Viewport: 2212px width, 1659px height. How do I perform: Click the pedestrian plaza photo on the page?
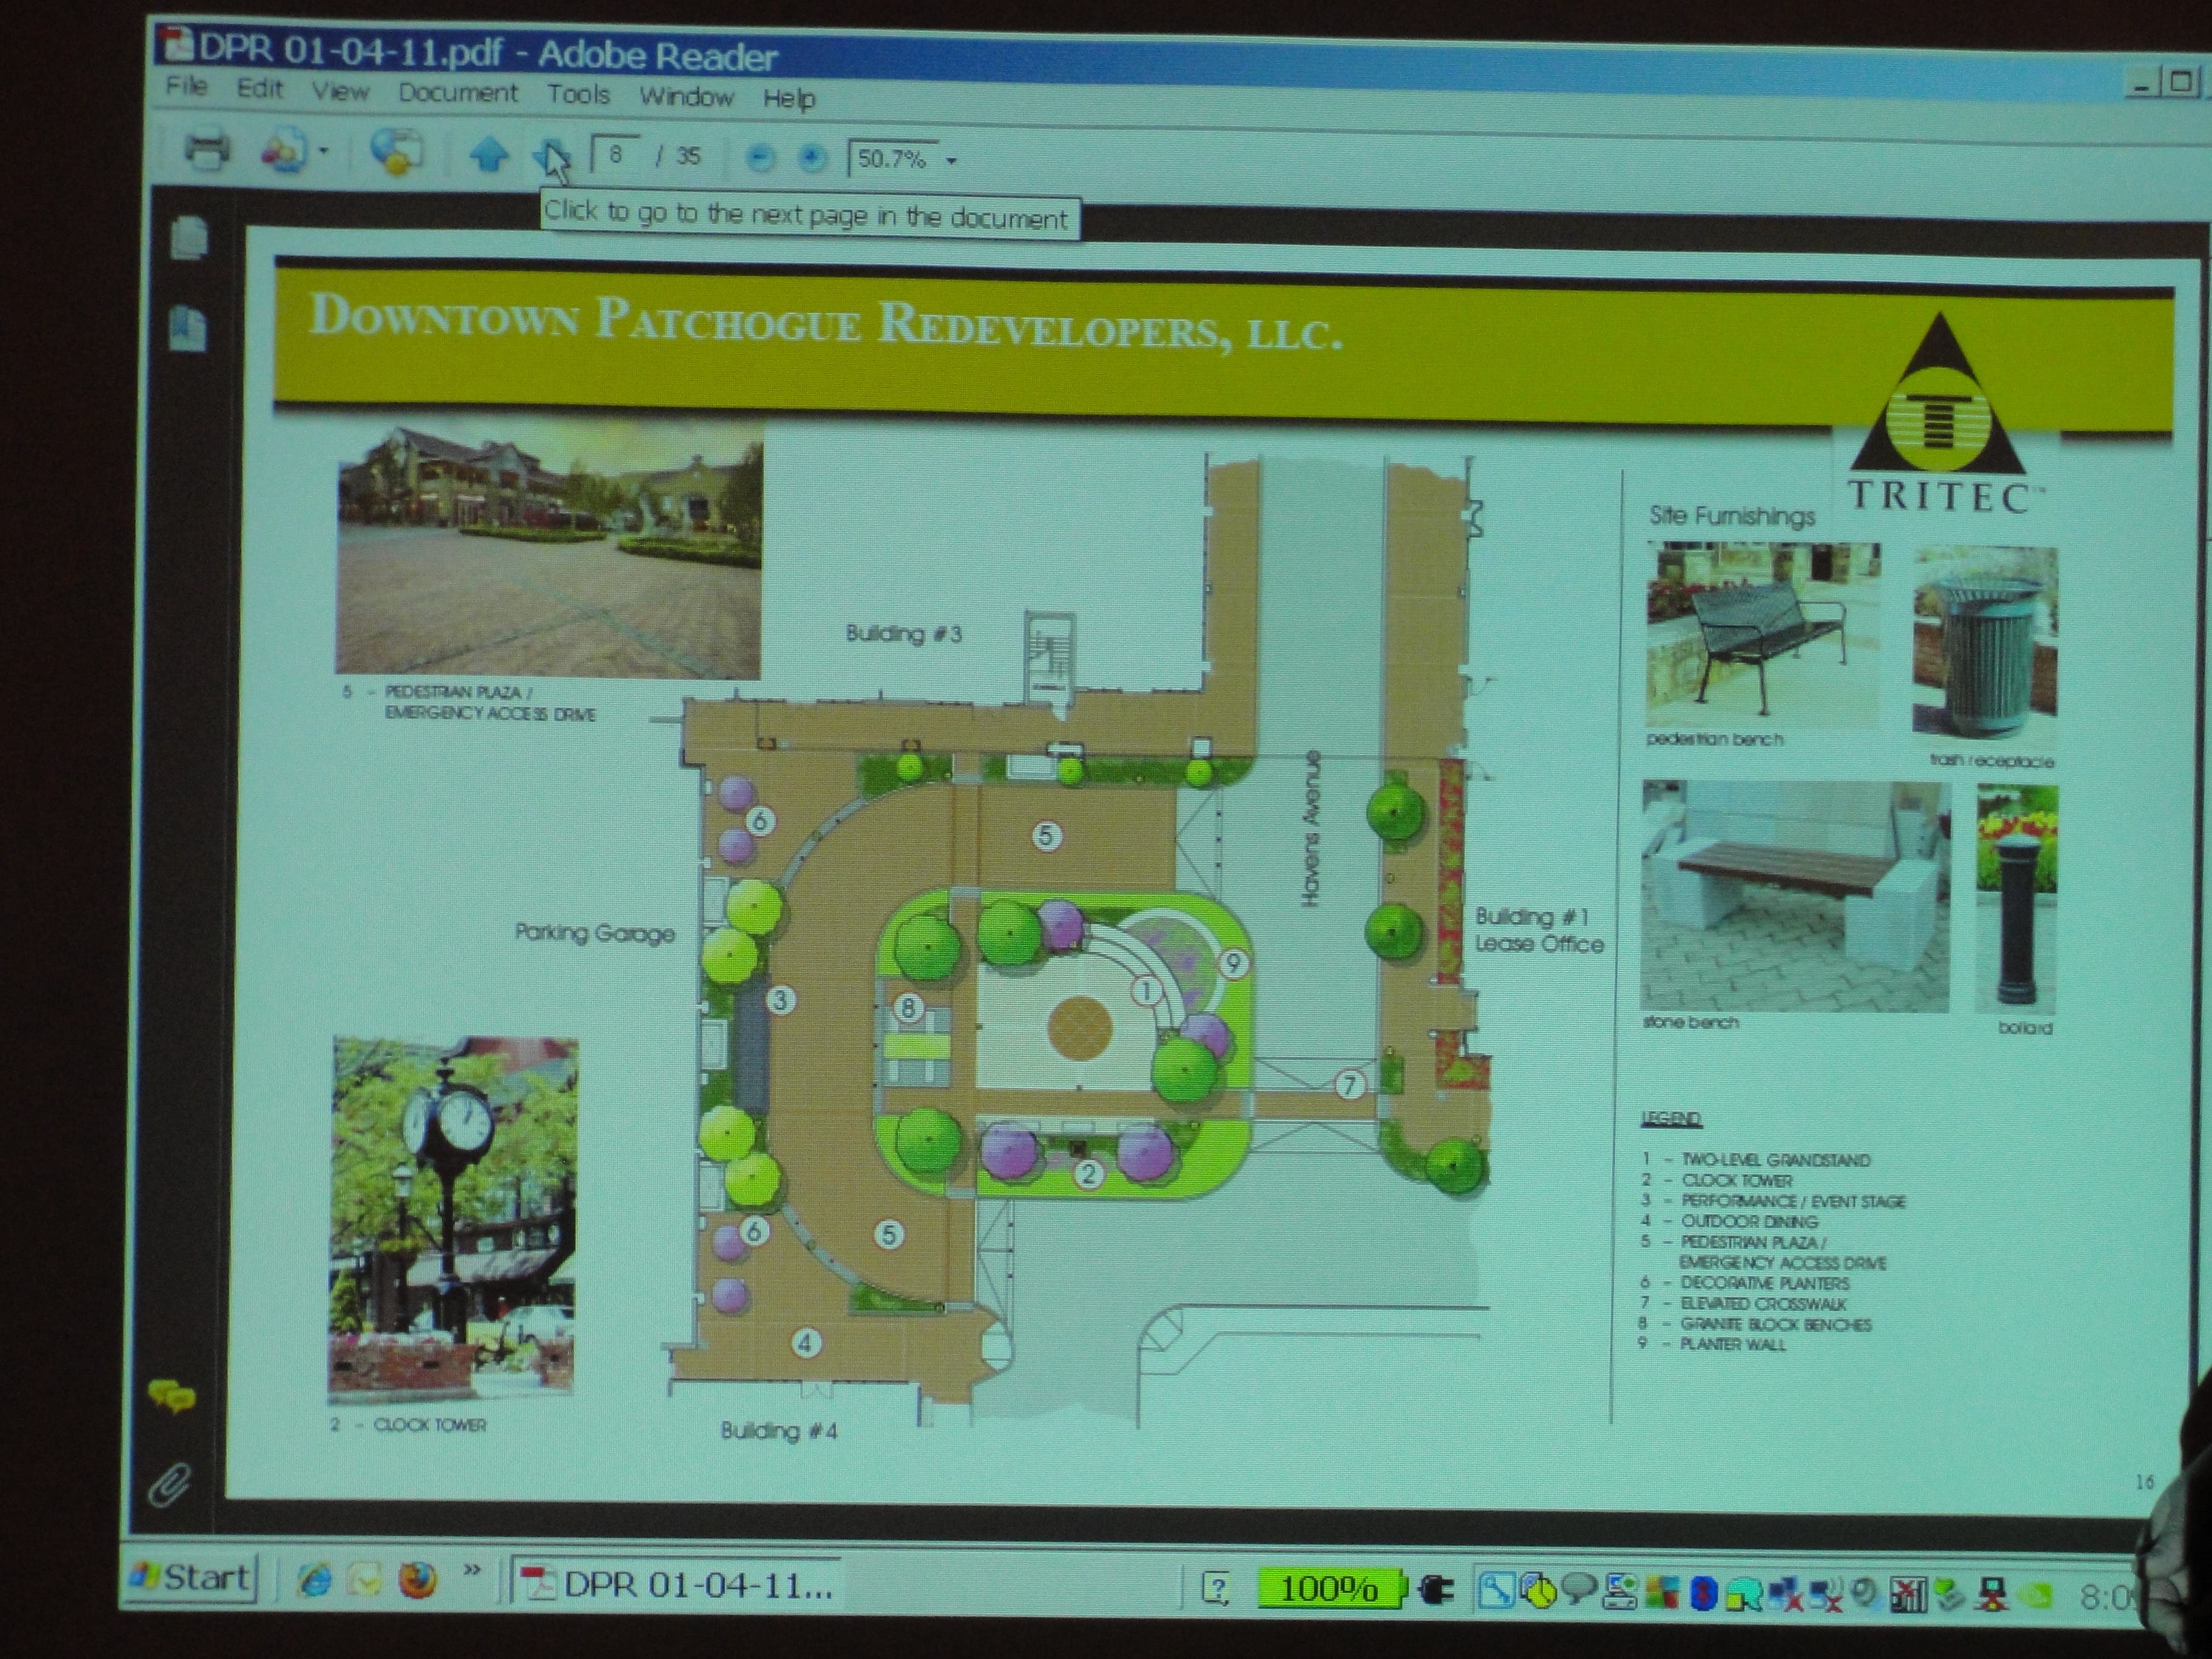point(549,549)
